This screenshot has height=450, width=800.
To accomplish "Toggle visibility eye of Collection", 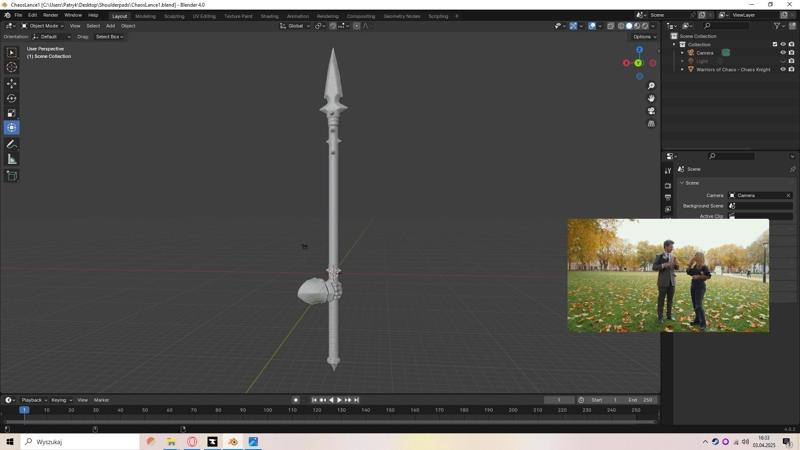I will point(783,44).
